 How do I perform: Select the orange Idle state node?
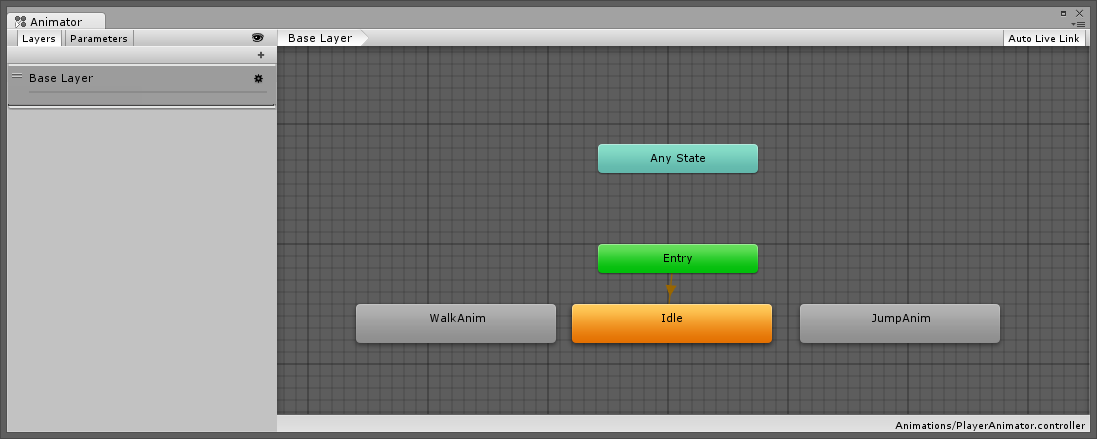[672, 323]
